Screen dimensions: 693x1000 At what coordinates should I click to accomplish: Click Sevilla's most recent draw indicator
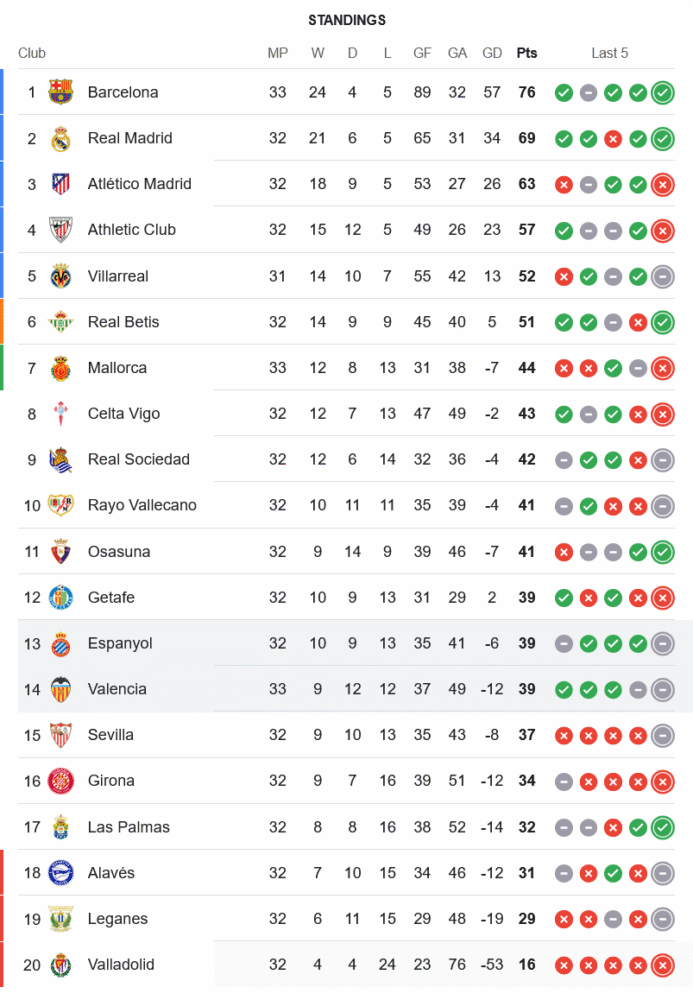[x=662, y=736]
